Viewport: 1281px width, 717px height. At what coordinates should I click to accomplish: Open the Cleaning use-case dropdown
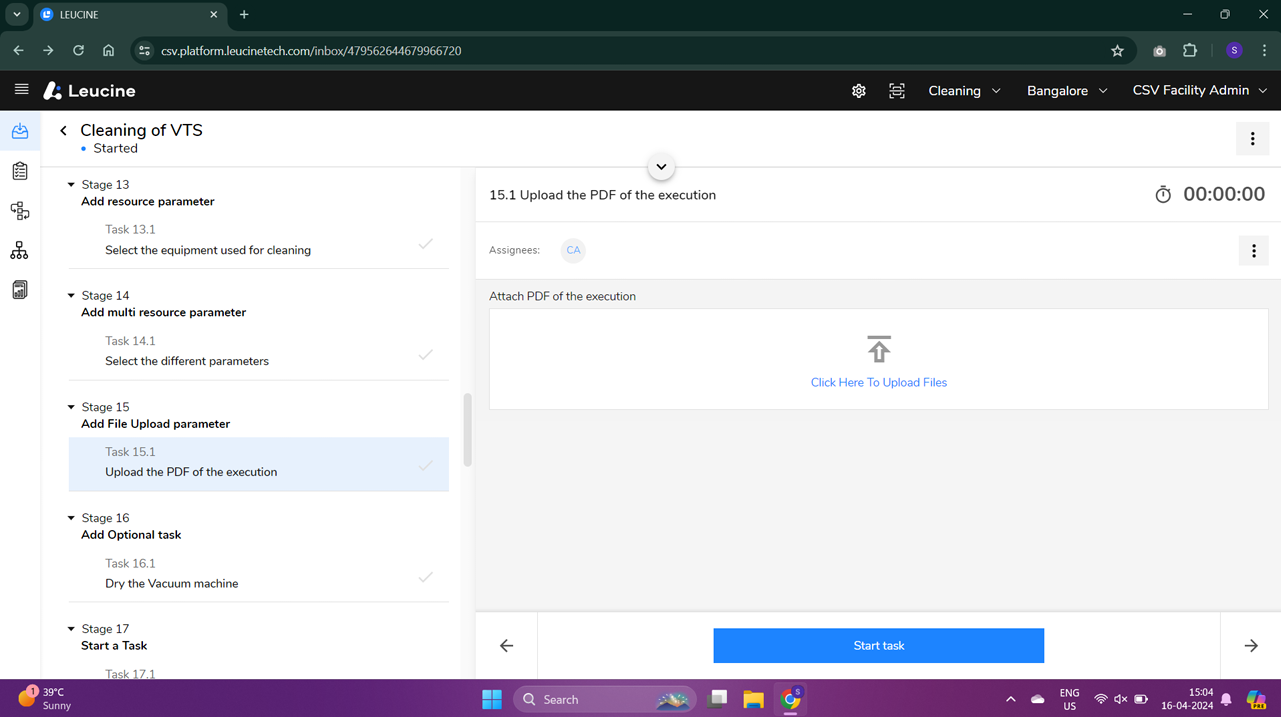point(964,91)
